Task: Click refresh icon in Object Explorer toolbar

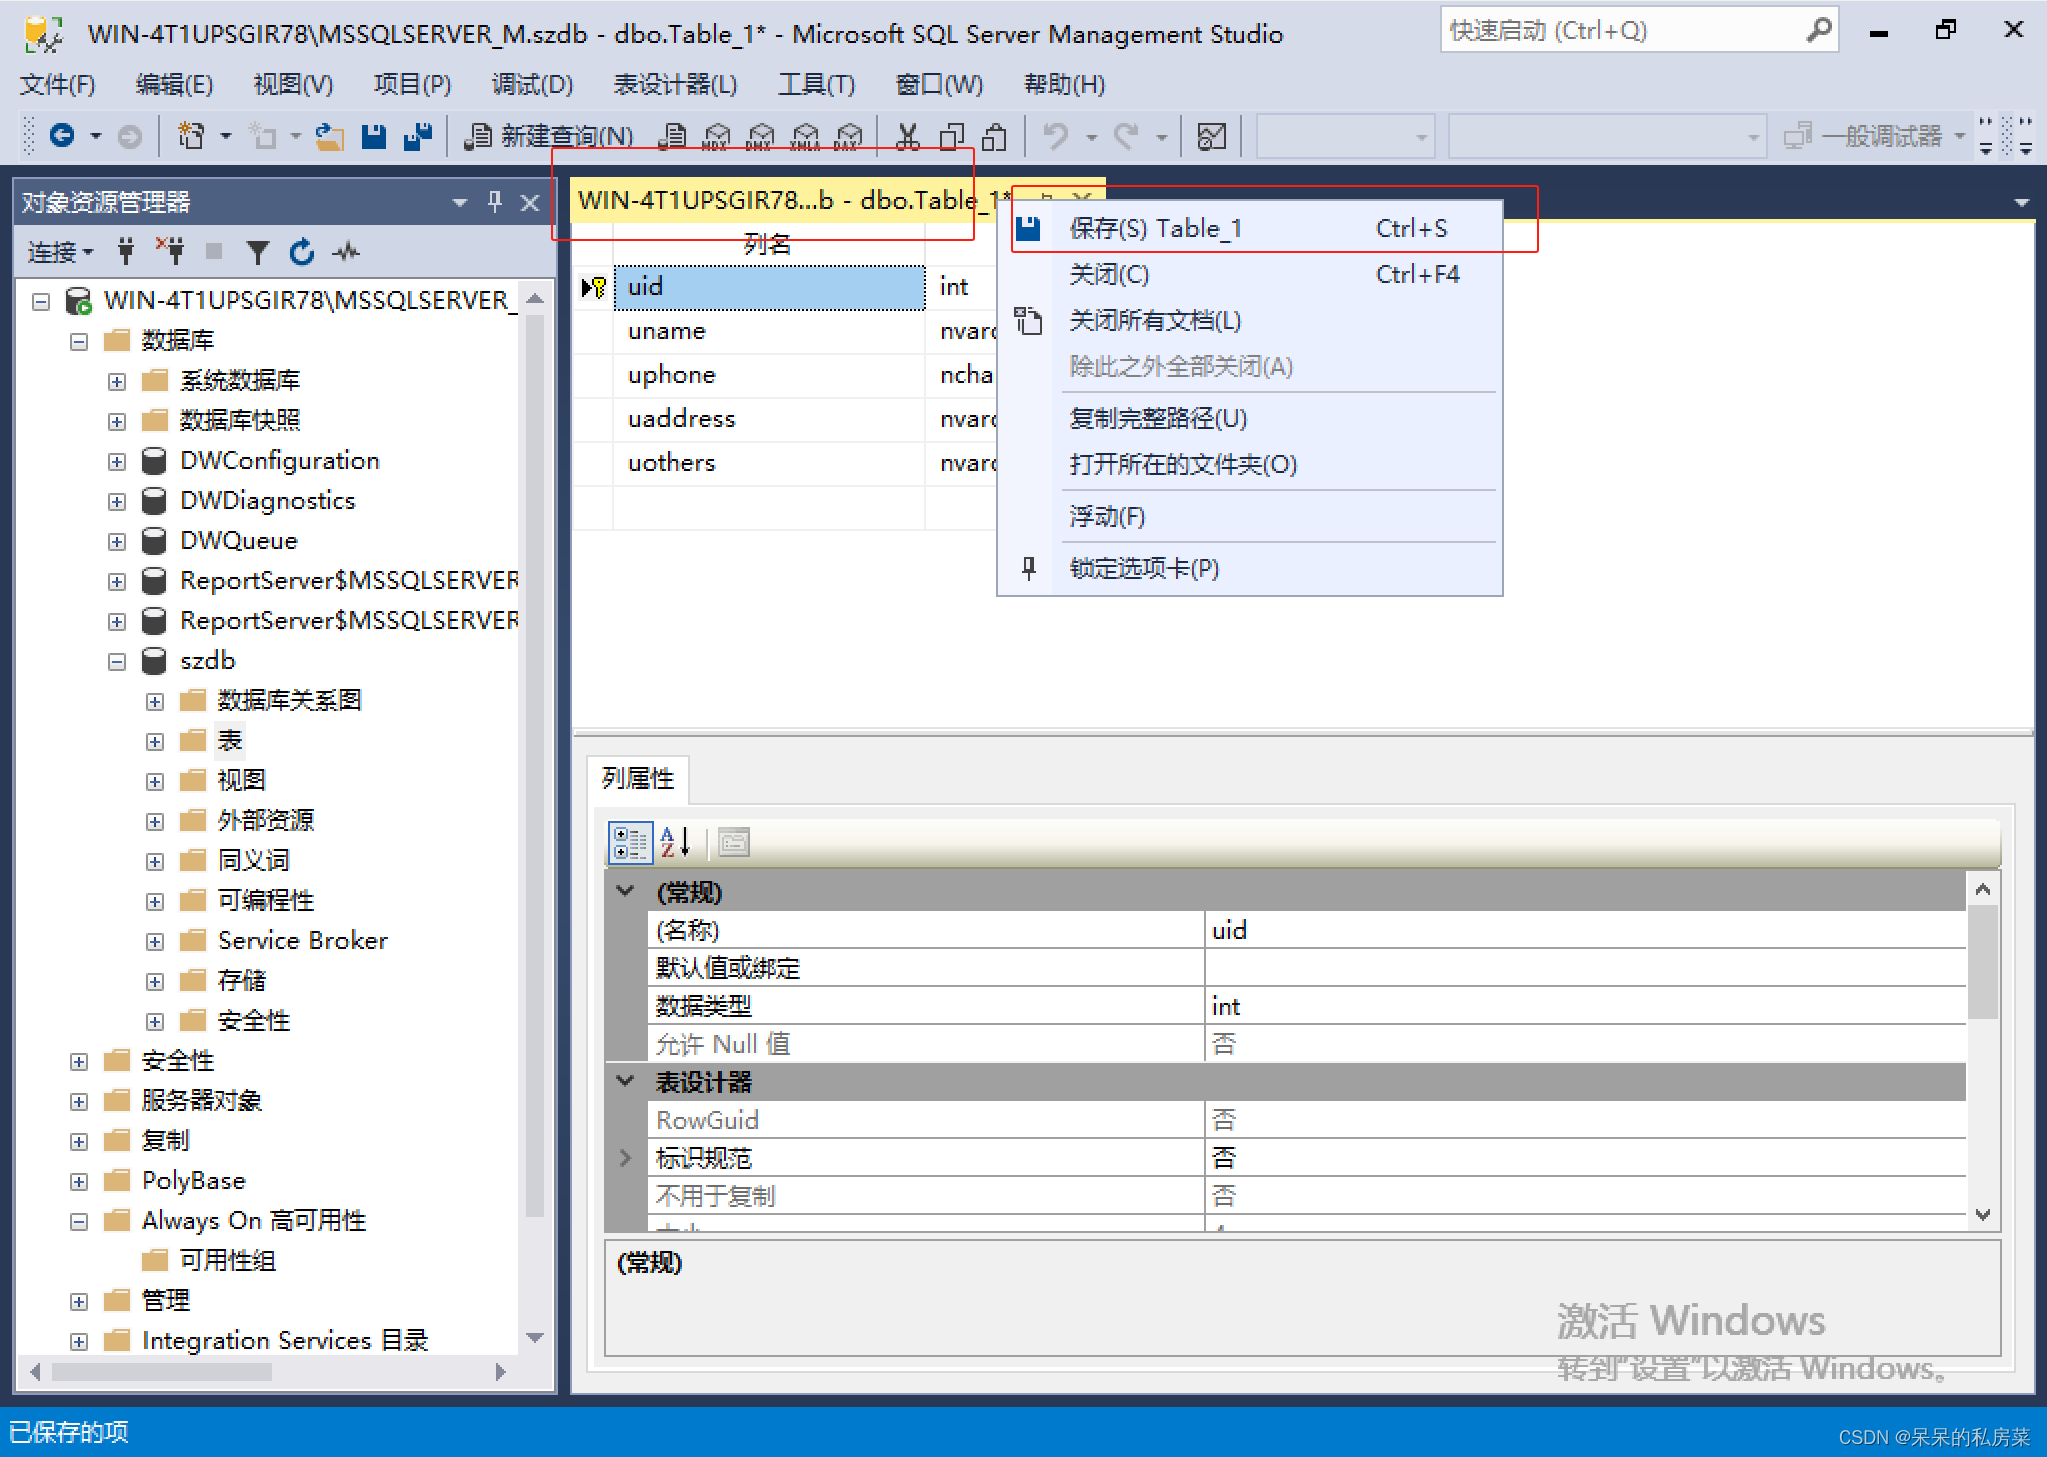Action: 302,251
